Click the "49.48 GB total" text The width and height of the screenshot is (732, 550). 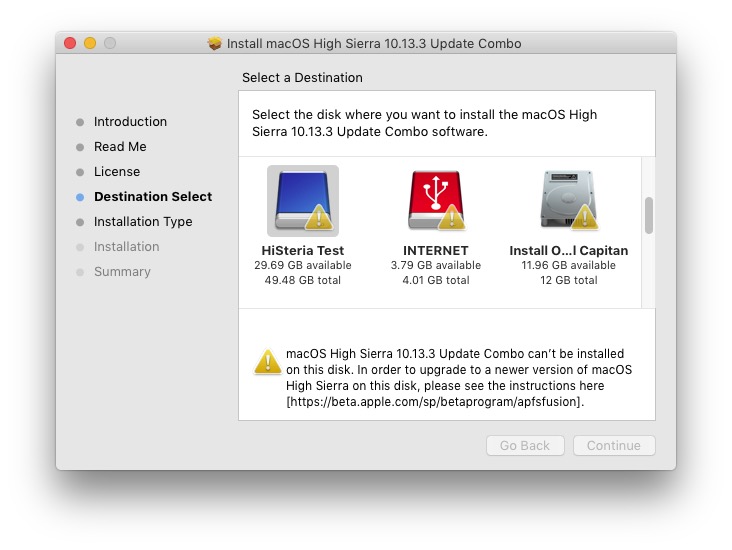tap(303, 280)
